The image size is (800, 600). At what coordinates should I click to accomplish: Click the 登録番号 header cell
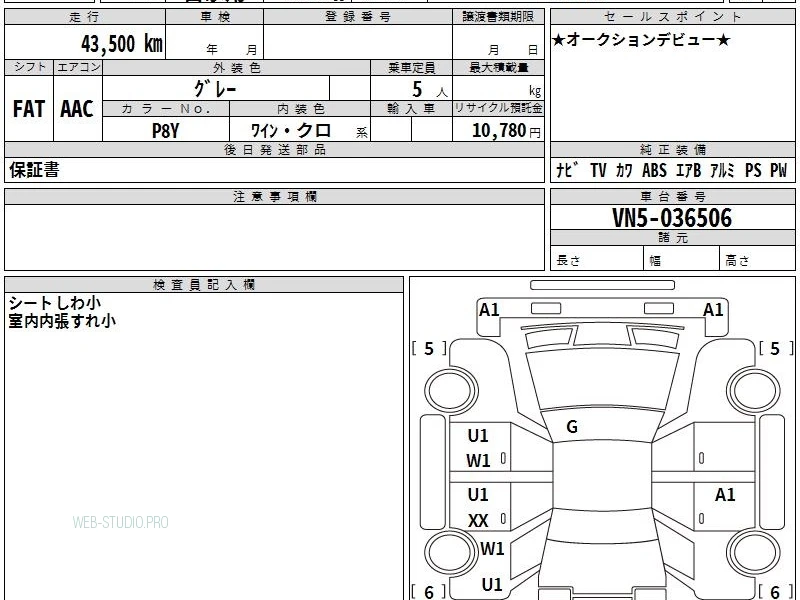coord(358,17)
